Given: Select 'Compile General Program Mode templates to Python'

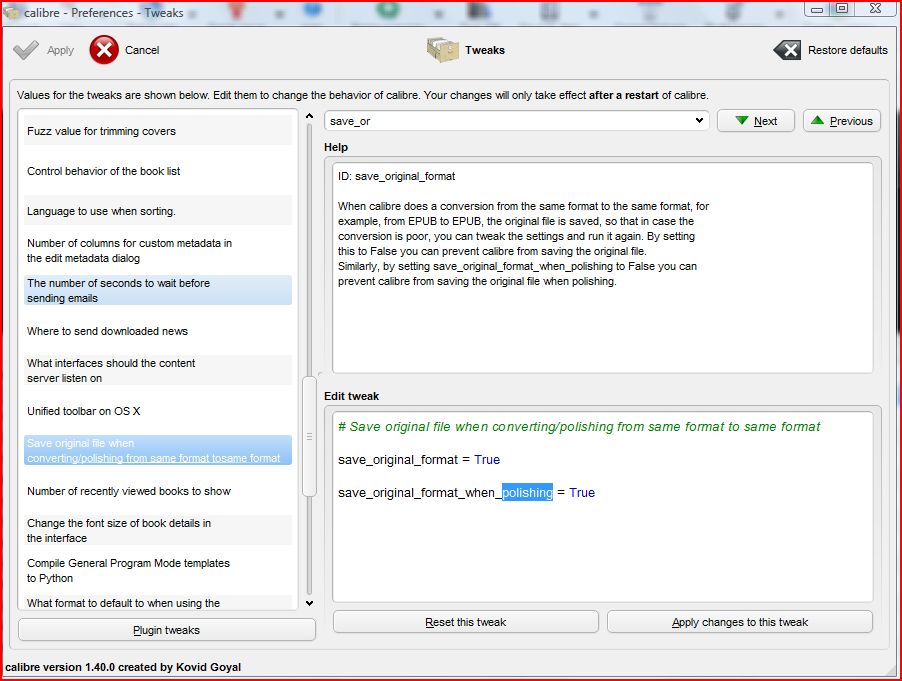Looking at the screenshot, I should click(x=158, y=571).
